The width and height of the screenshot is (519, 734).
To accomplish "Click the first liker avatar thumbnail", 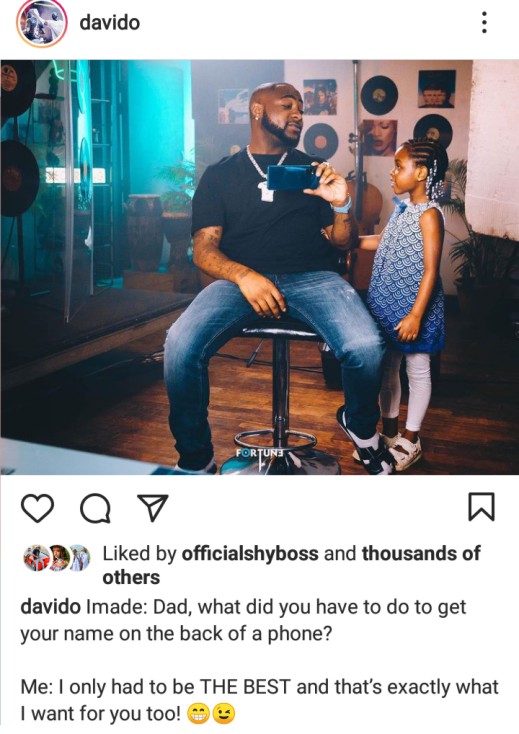I will click(37, 558).
